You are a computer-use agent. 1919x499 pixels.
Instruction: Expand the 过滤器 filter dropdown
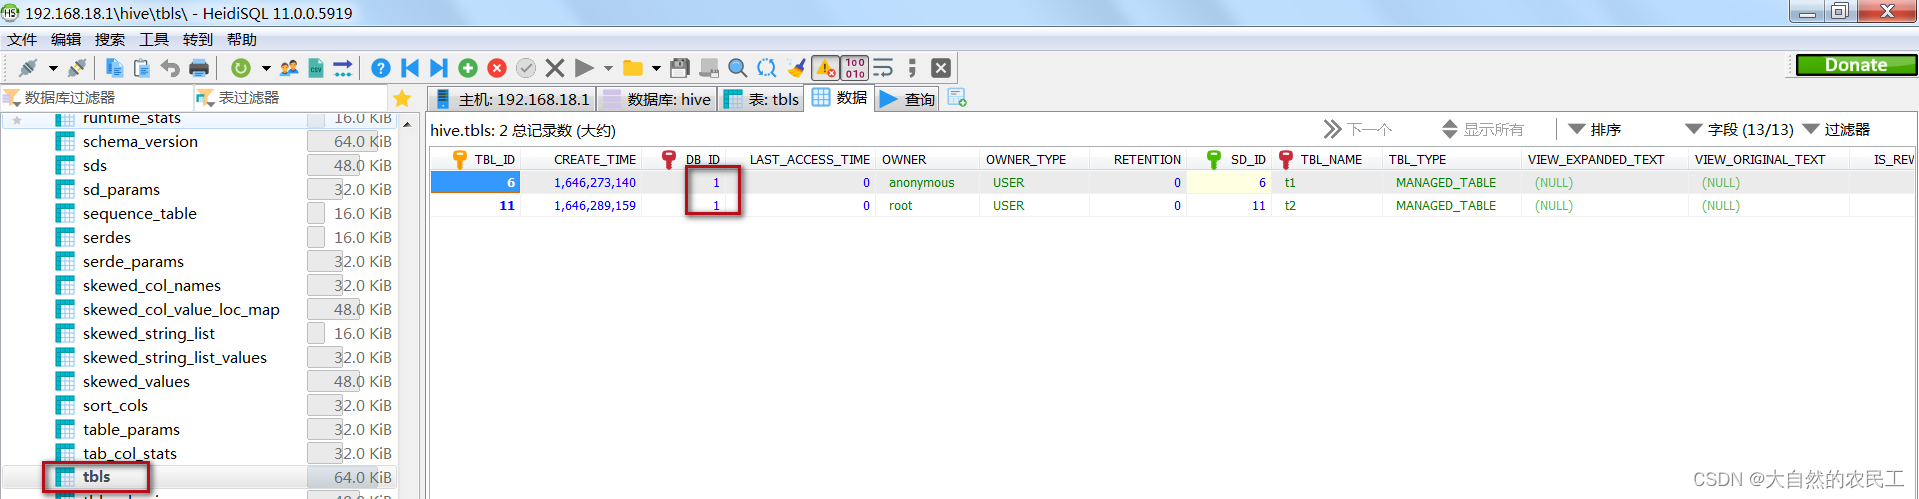1836,129
